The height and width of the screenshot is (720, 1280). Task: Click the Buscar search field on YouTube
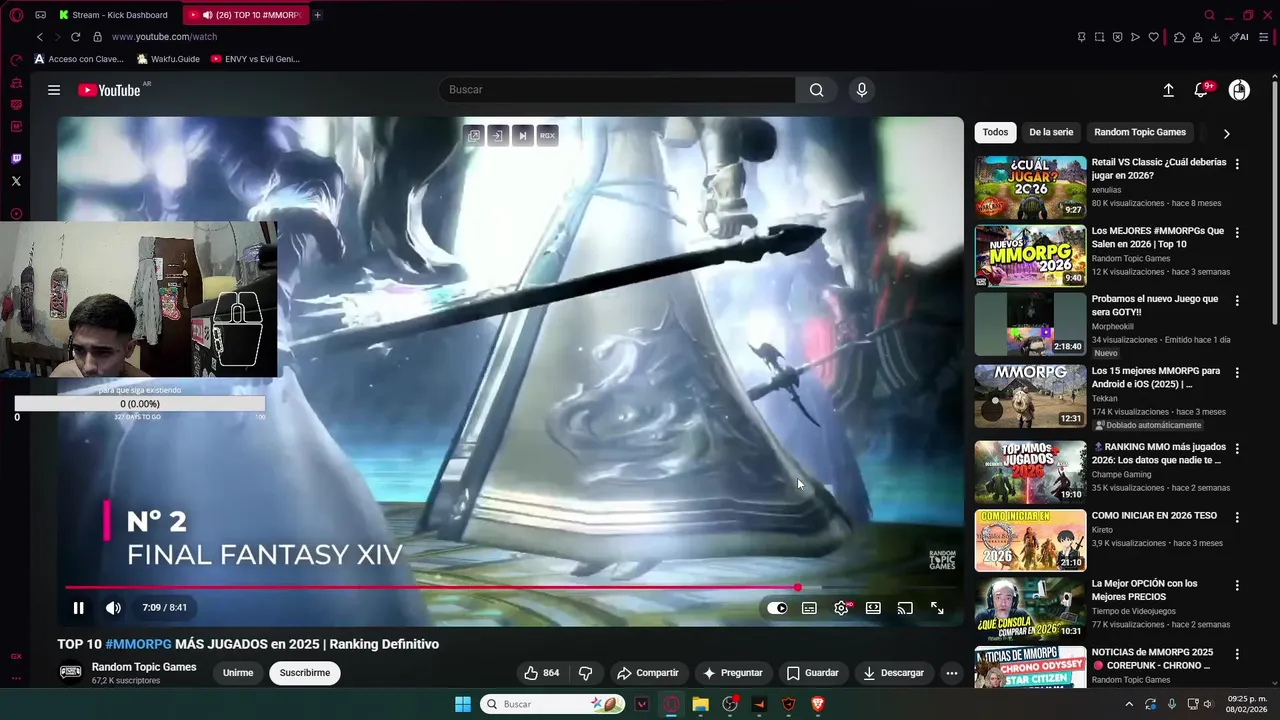coord(617,90)
